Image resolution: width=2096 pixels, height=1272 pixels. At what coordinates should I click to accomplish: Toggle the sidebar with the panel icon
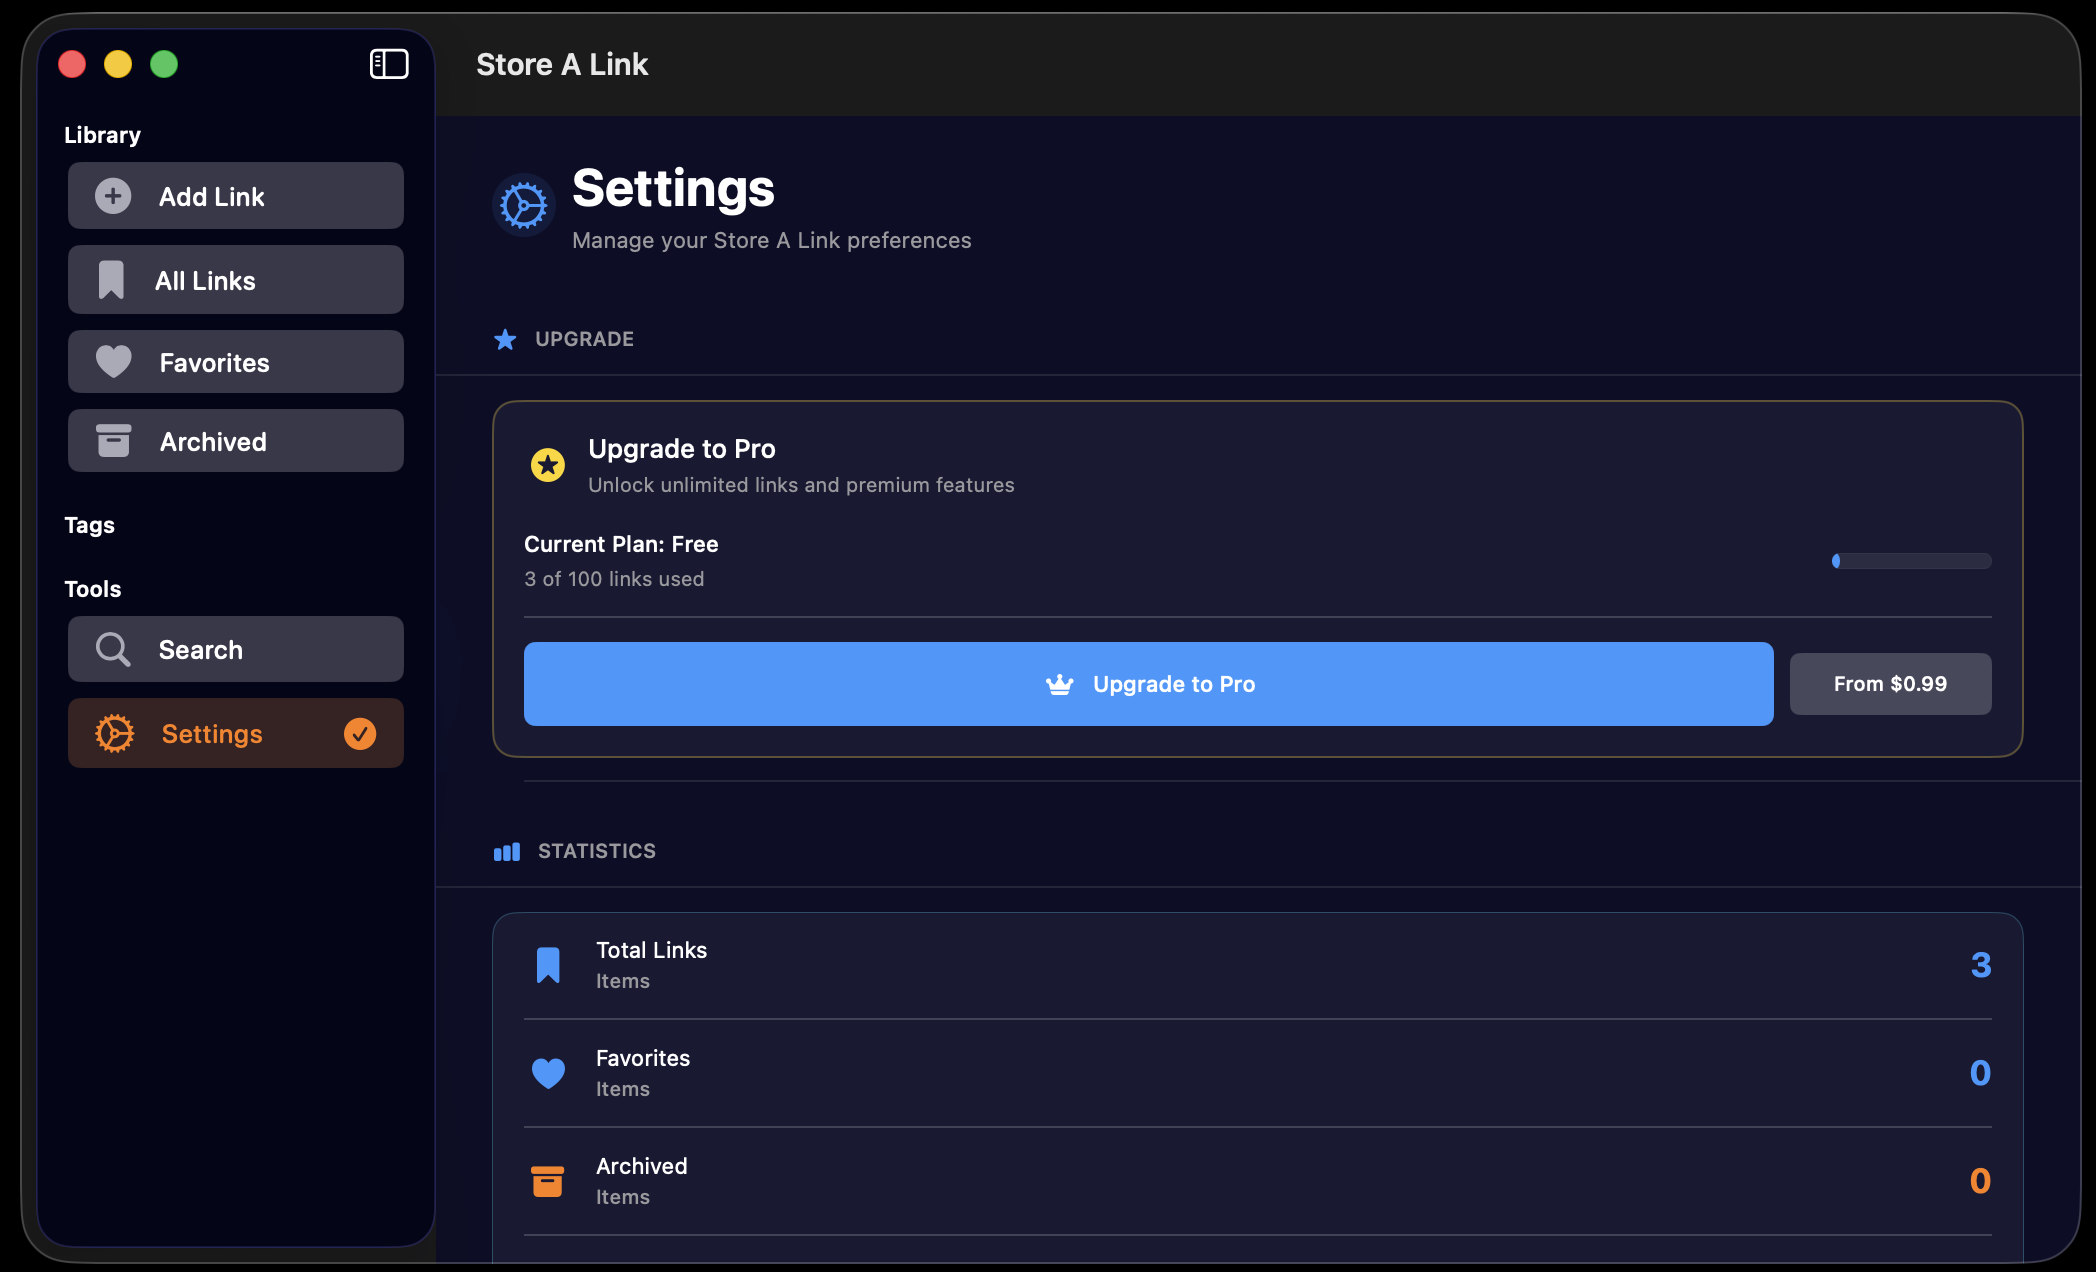(x=389, y=64)
